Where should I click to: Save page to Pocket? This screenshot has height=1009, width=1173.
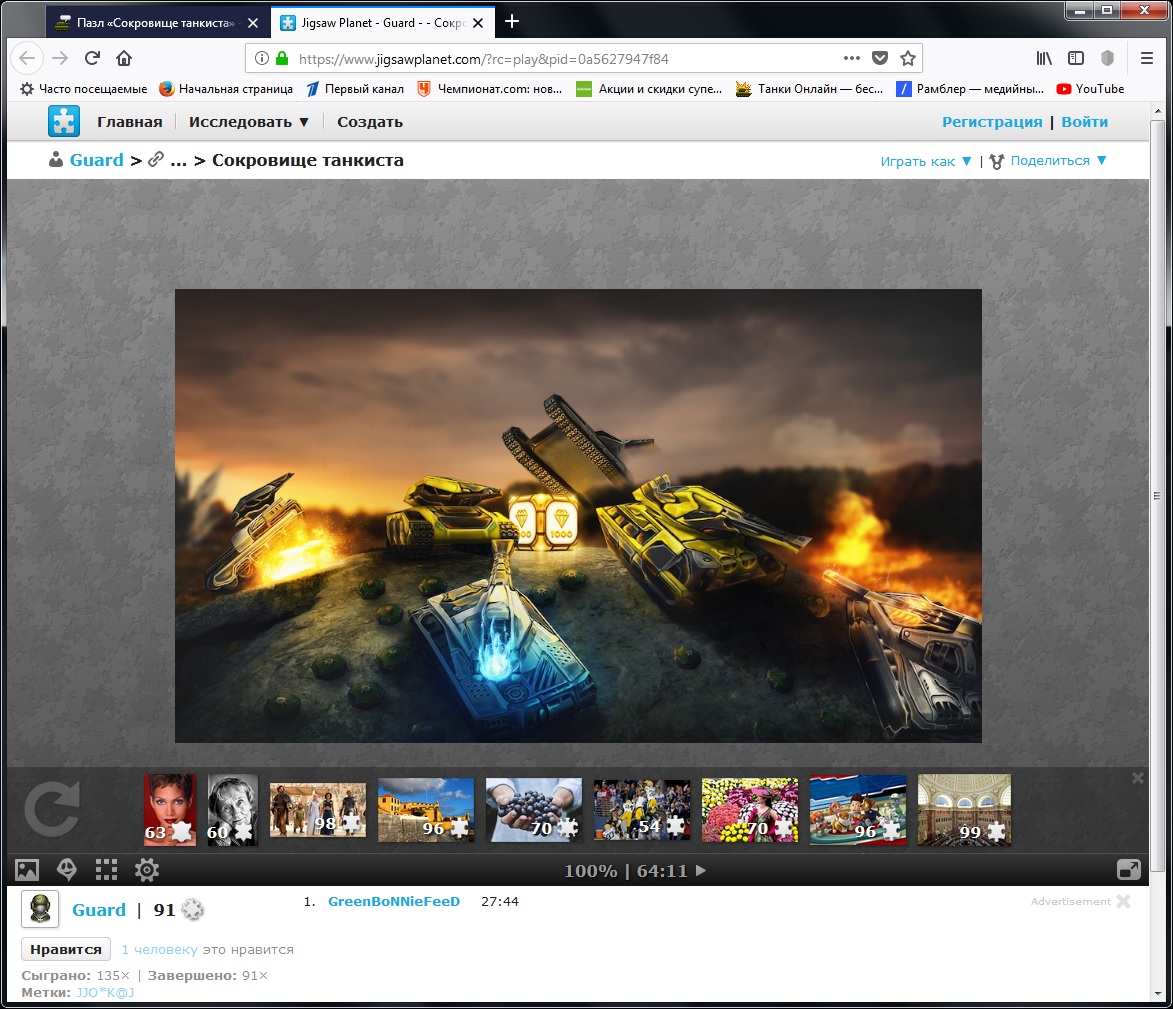pyautogui.click(x=880, y=58)
